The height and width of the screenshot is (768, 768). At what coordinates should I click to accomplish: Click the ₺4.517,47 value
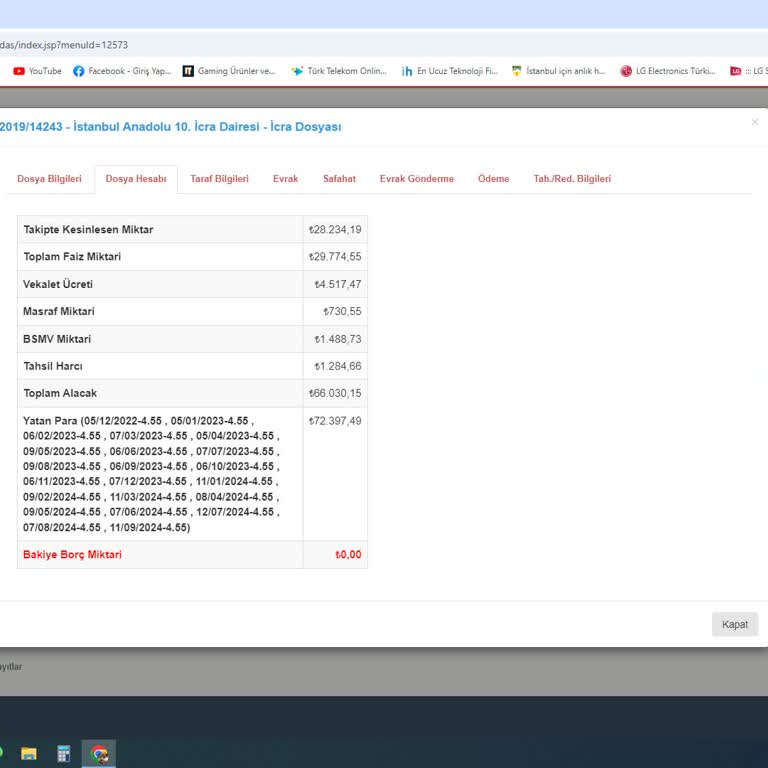point(338,284)
